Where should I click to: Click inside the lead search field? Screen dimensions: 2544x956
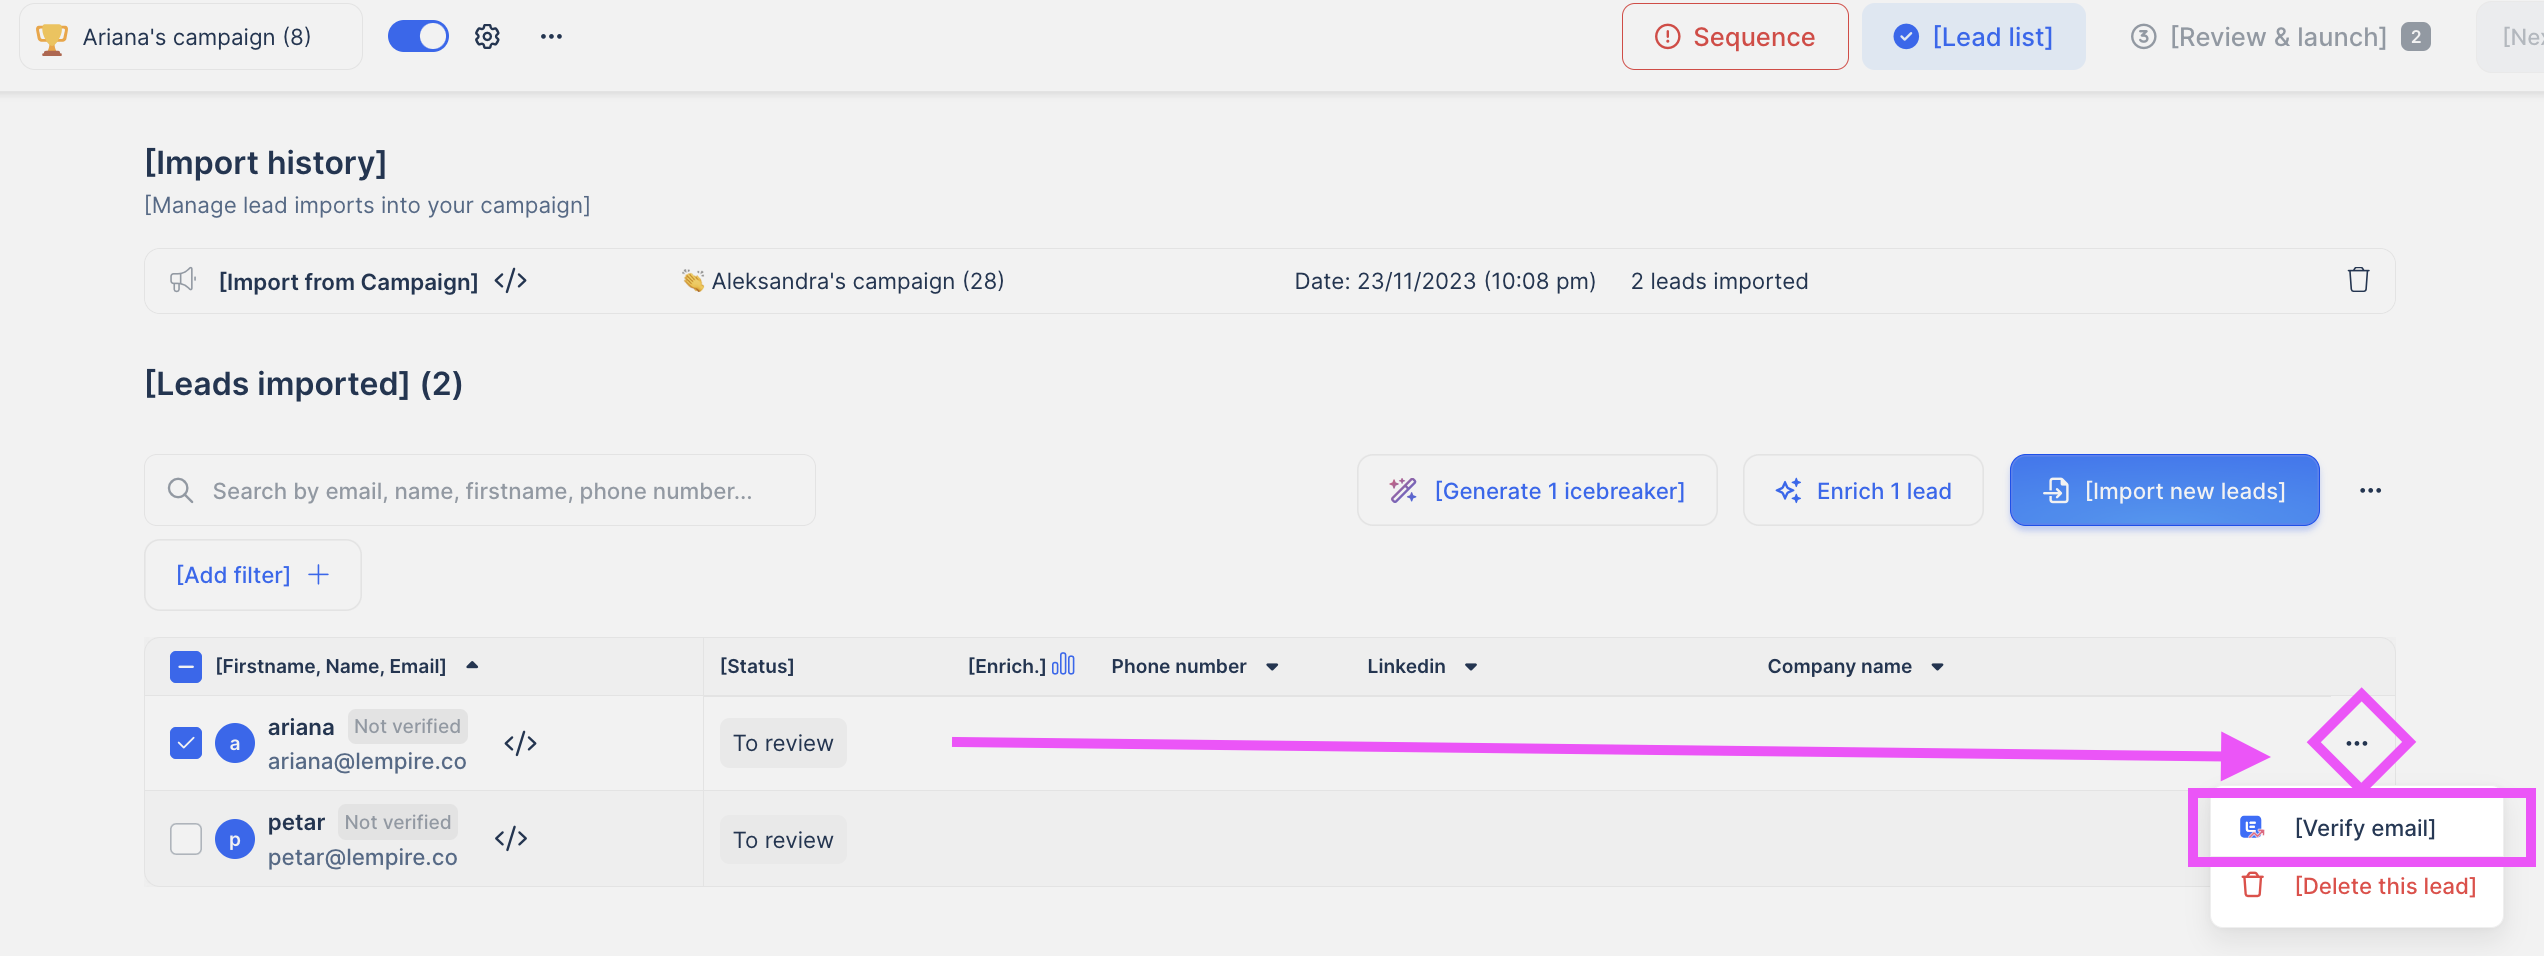click(480, 490)
